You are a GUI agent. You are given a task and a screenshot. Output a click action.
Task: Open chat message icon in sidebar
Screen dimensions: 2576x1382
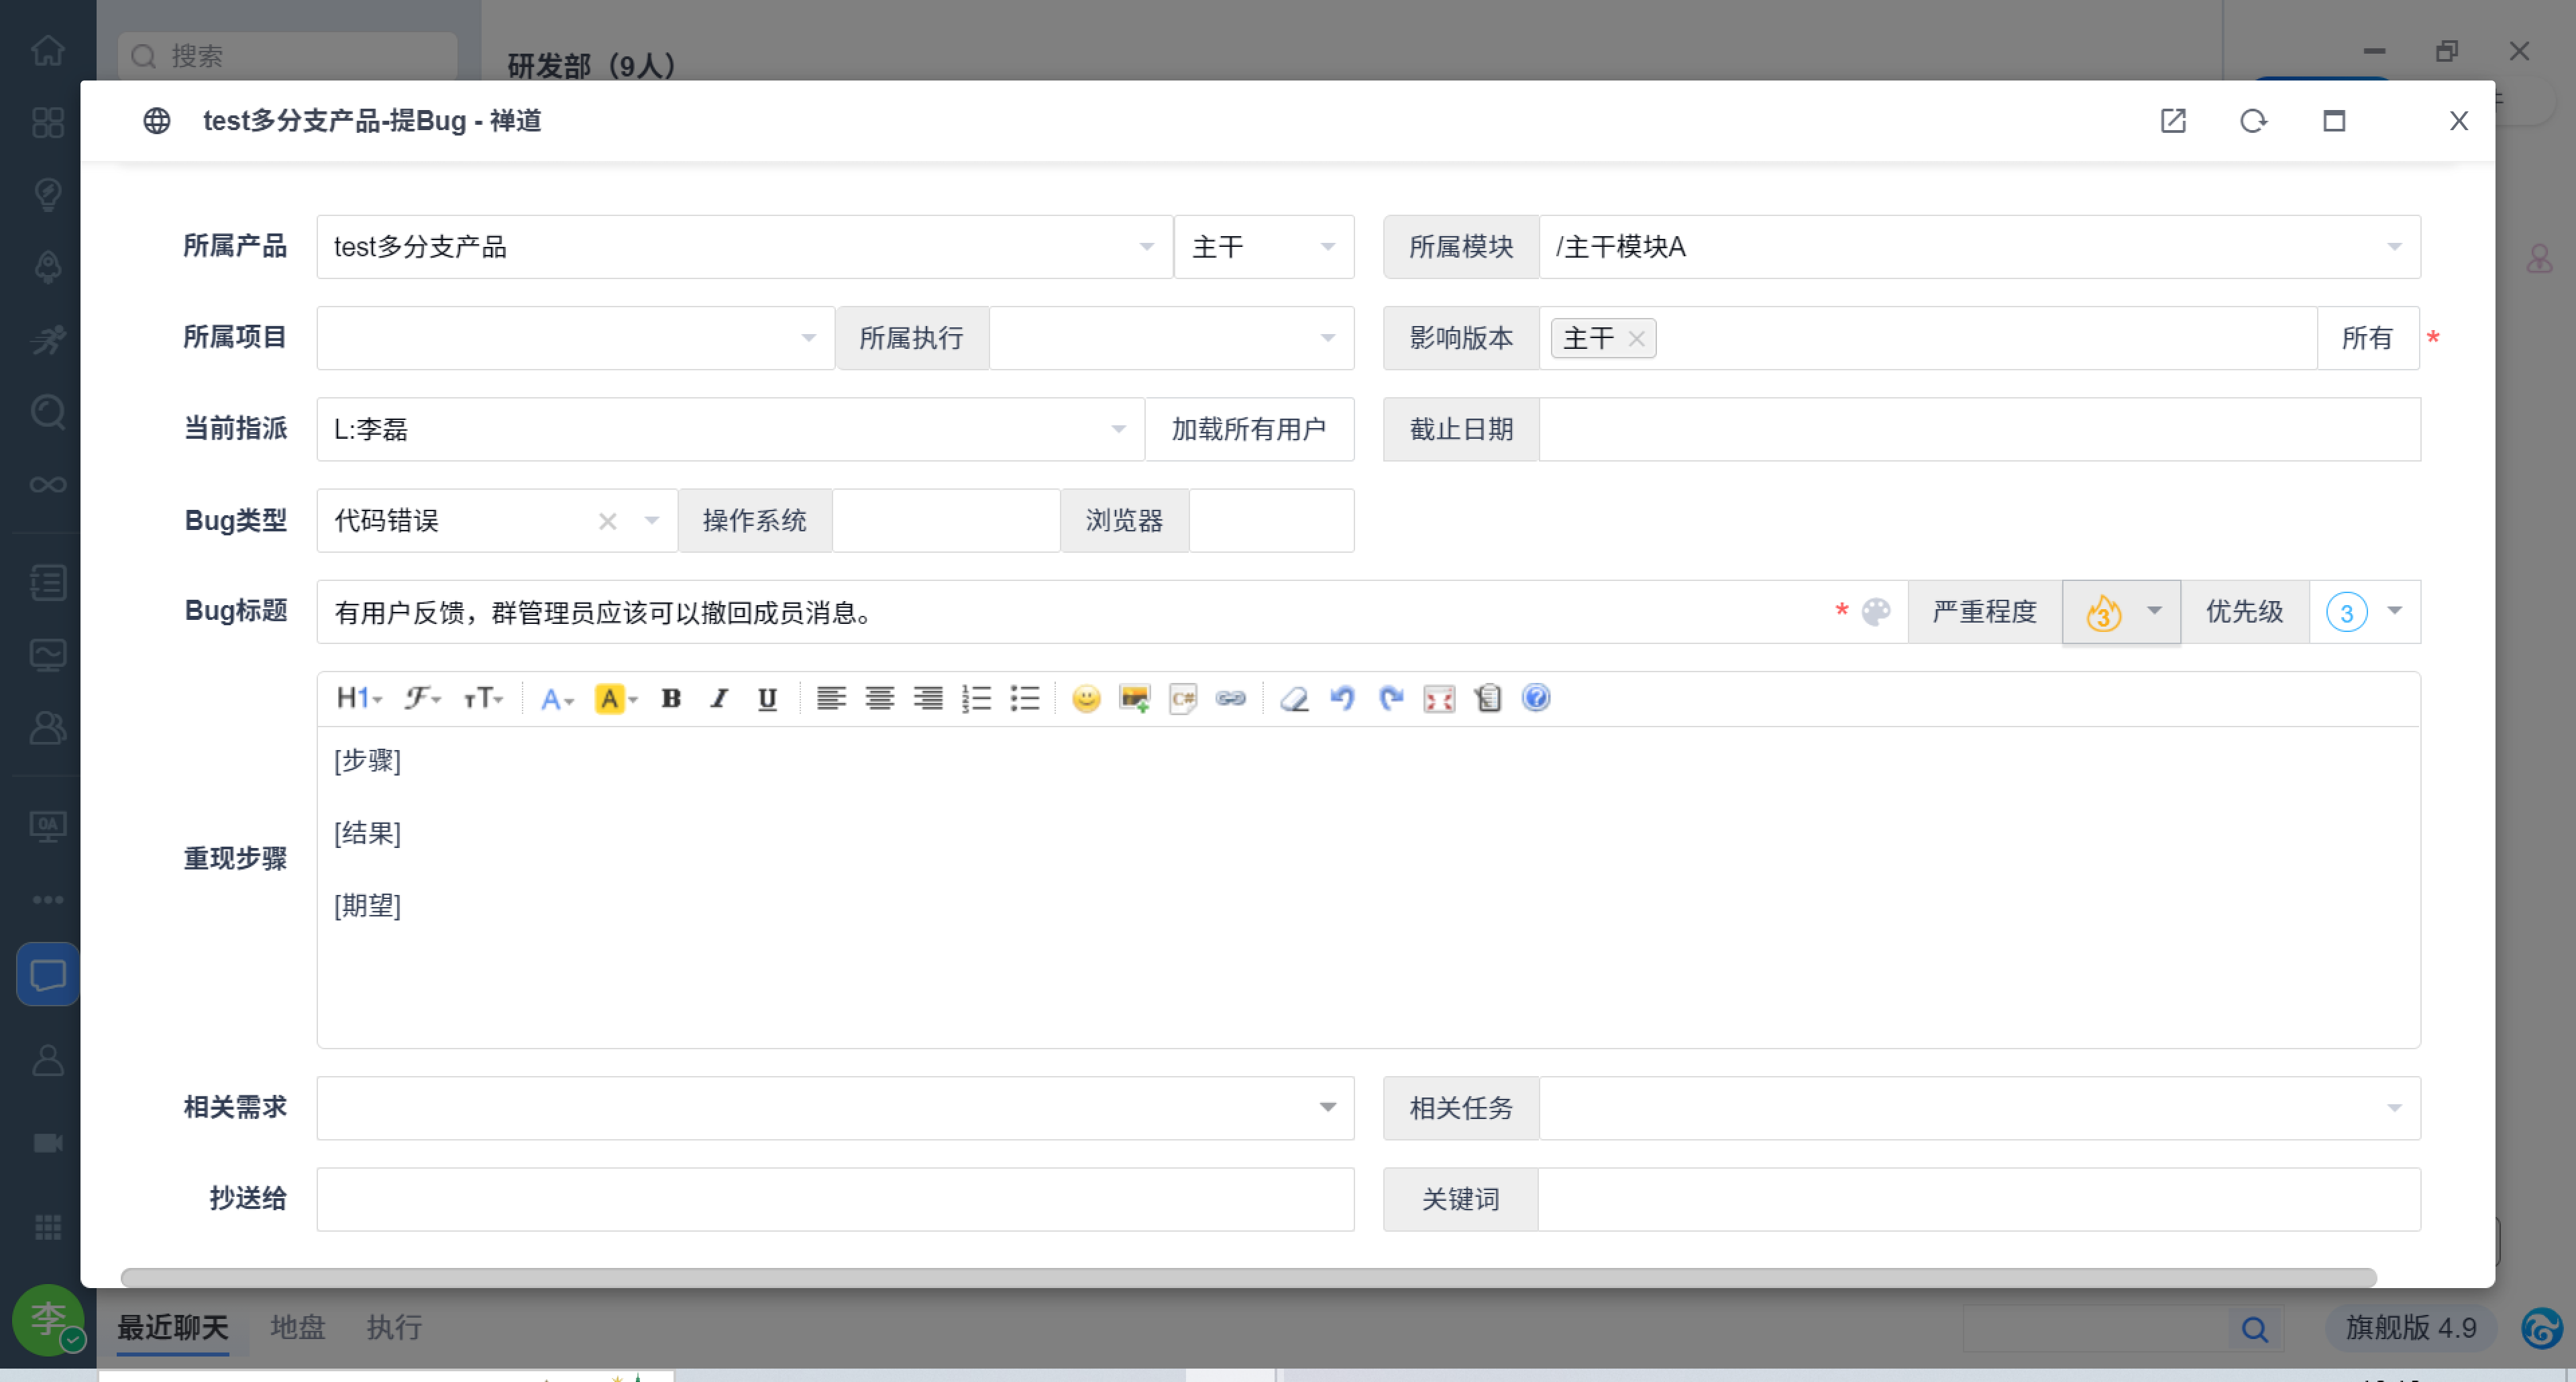coord(48,974)
